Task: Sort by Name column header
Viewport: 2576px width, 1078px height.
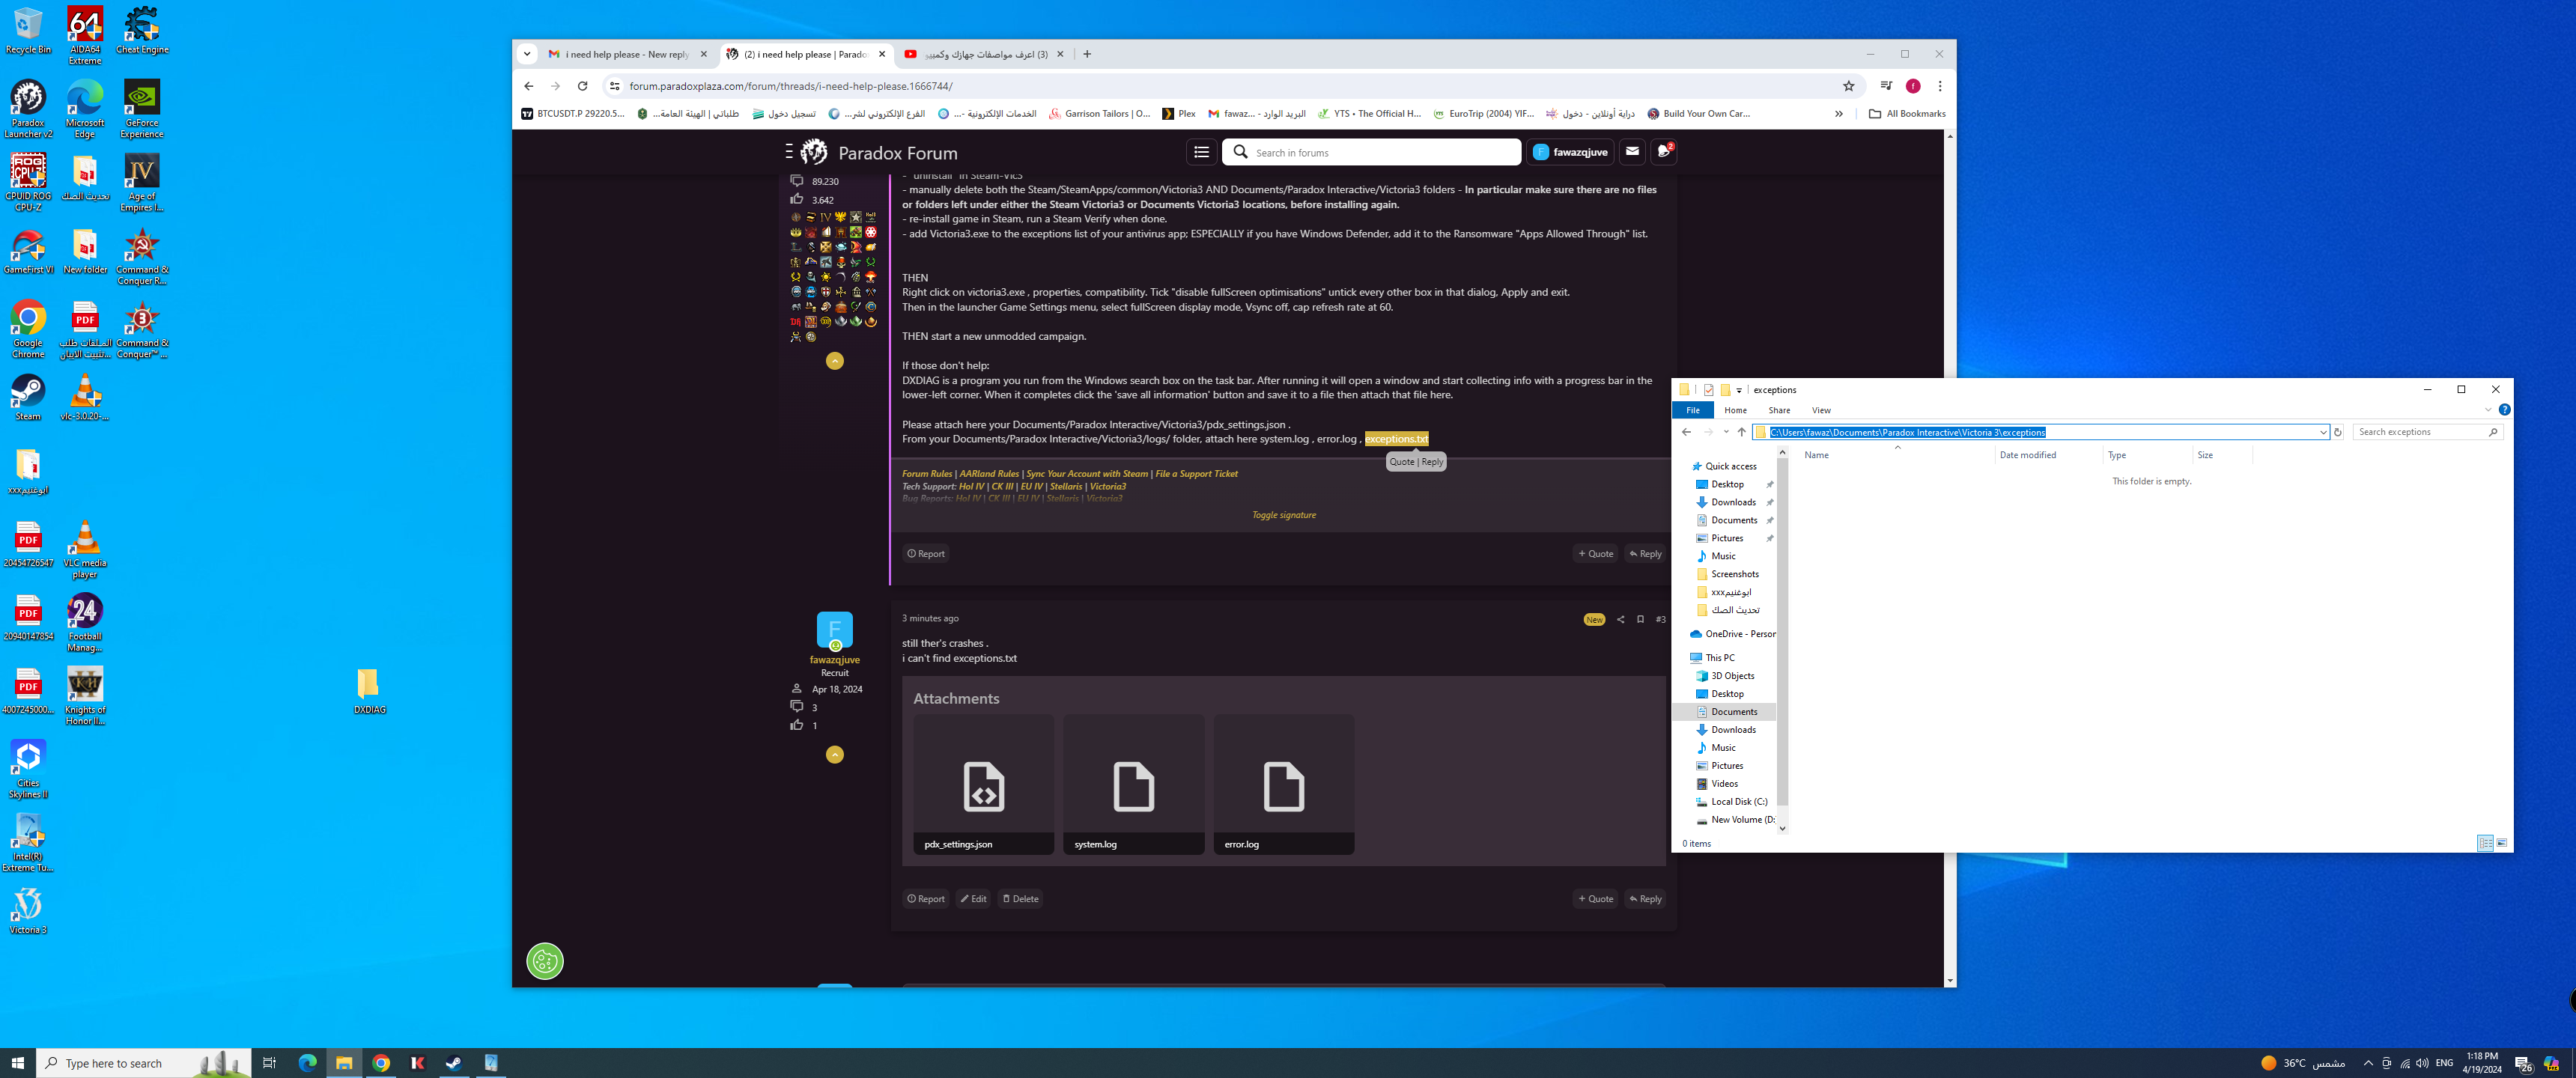Action: [x=1895, y=455]
